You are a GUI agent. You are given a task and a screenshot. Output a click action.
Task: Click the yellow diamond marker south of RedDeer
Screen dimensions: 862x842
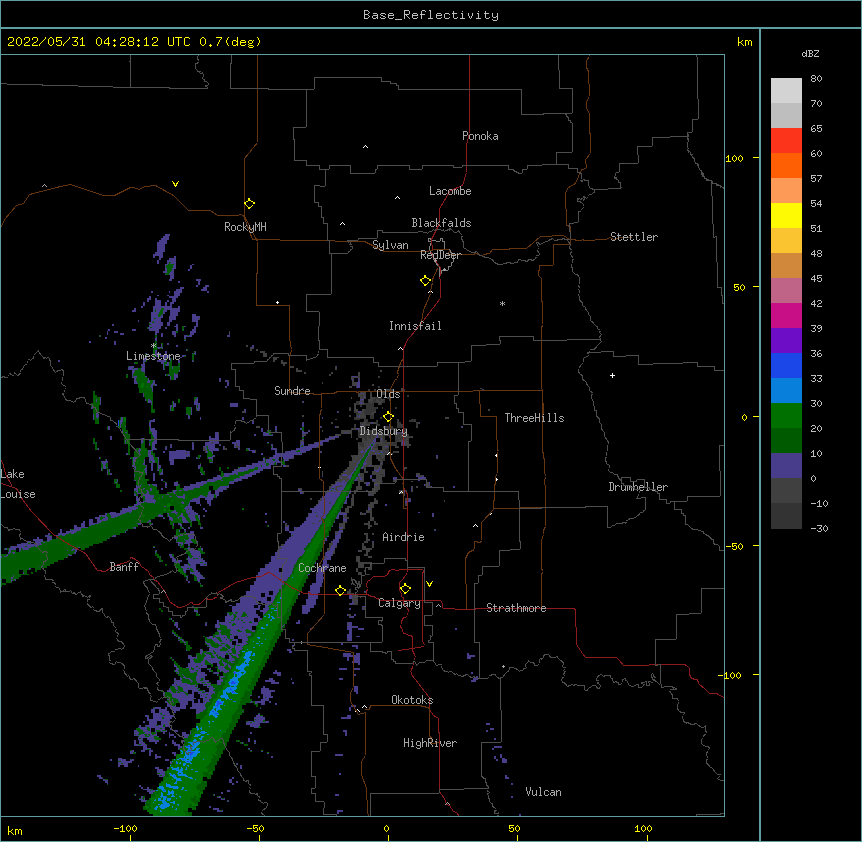click(425, 281)
